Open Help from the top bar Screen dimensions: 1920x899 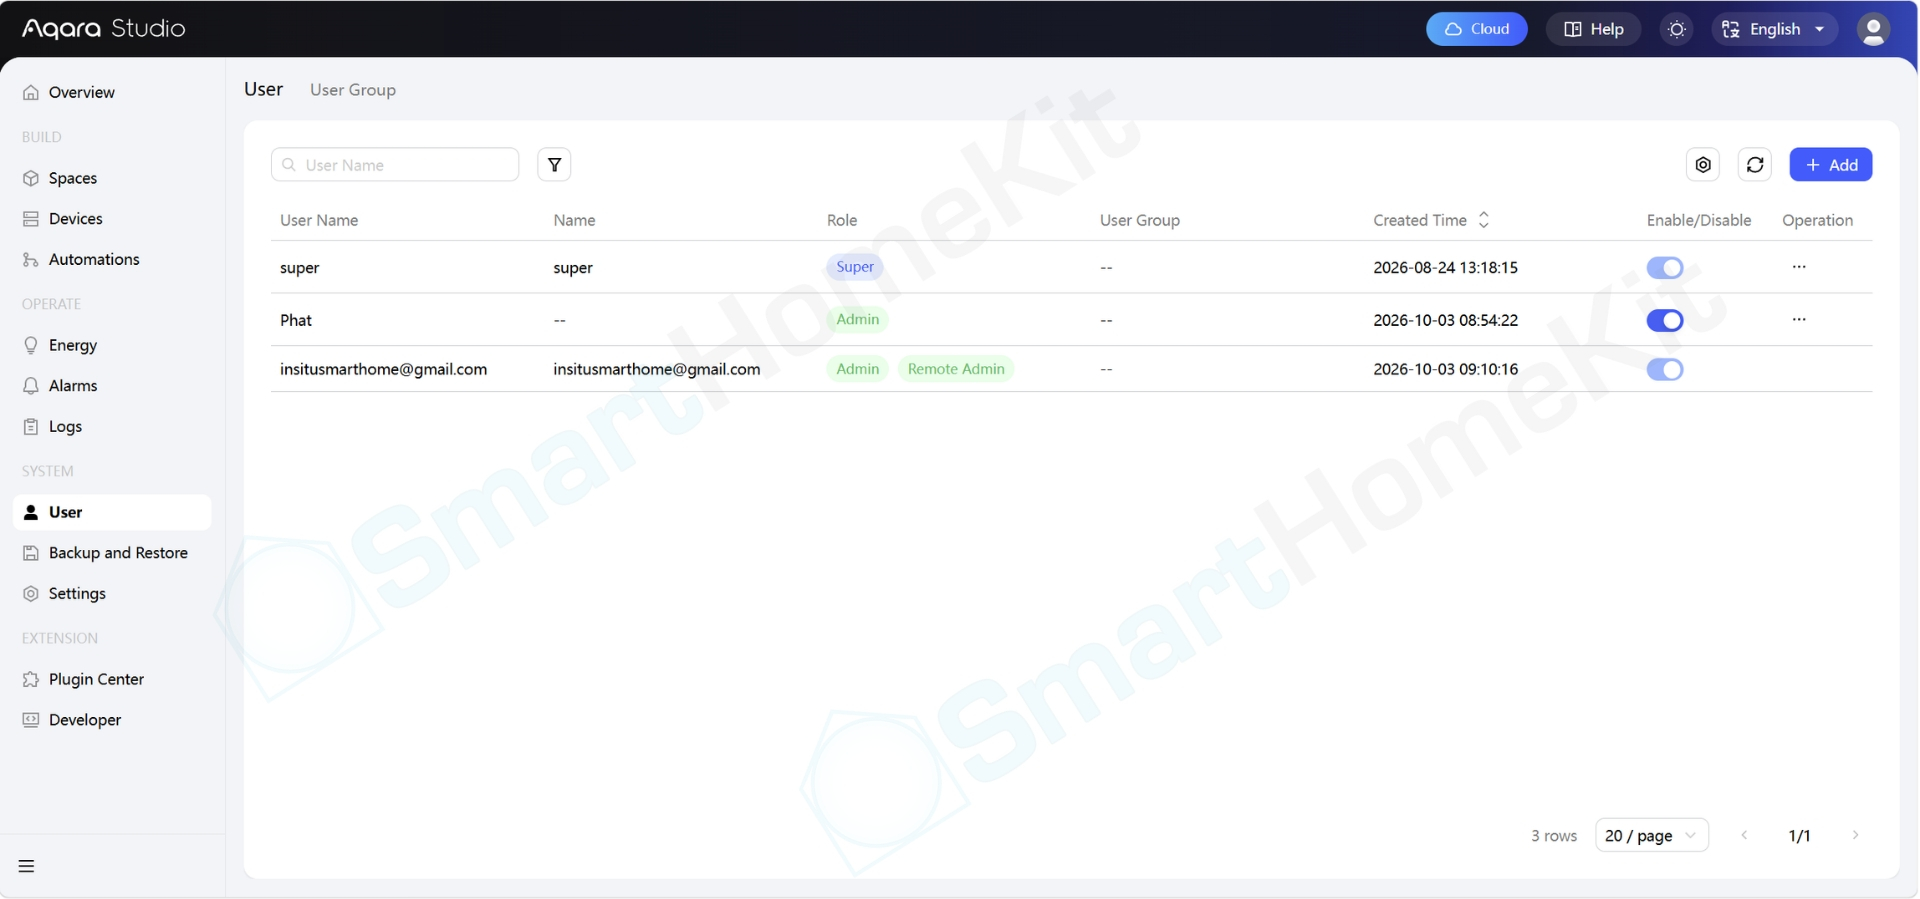(x=1593, y=29)
